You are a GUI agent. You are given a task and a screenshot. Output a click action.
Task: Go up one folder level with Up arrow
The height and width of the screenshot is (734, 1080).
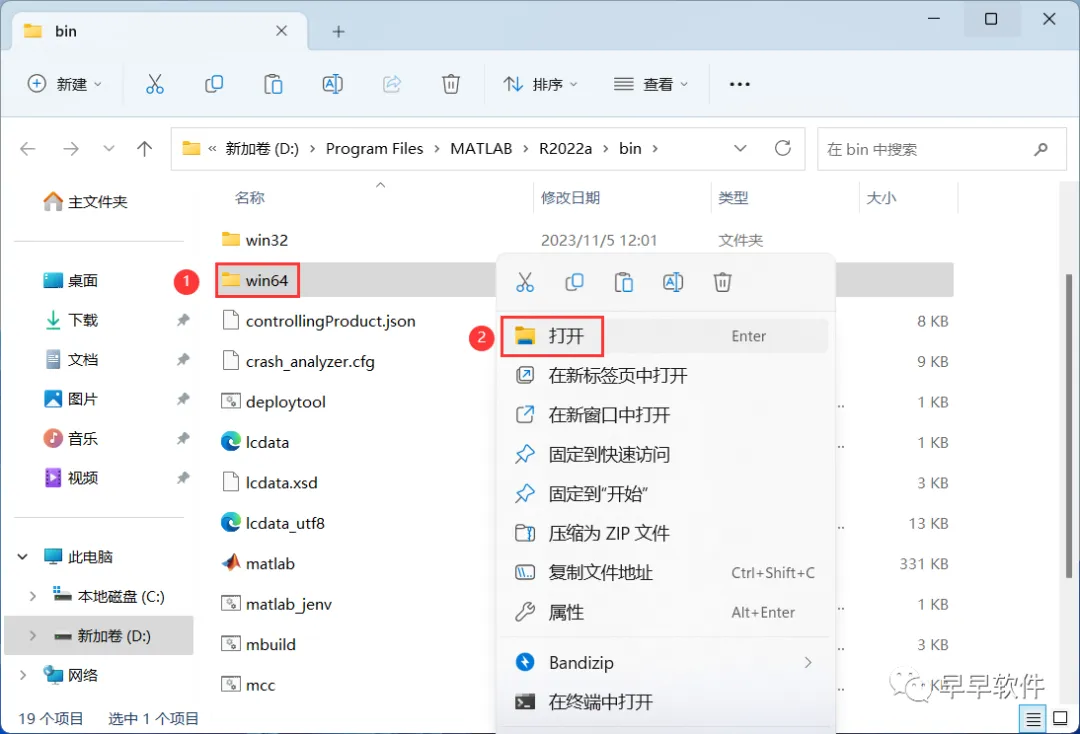tap(144, 149)
